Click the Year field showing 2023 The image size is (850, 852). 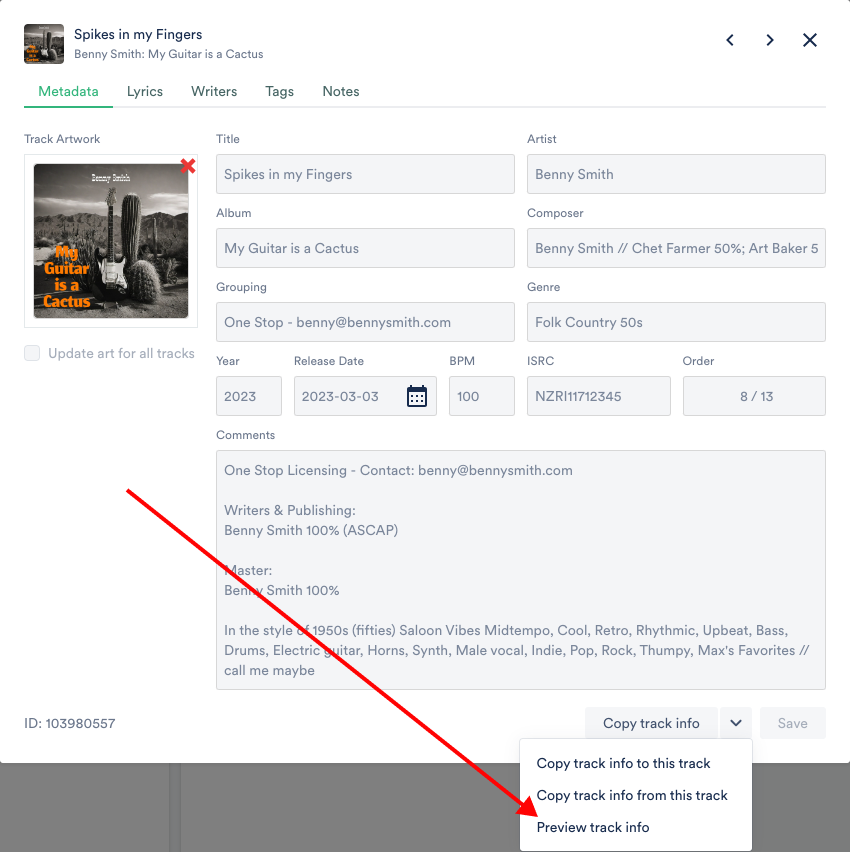(x=249, y=396)
